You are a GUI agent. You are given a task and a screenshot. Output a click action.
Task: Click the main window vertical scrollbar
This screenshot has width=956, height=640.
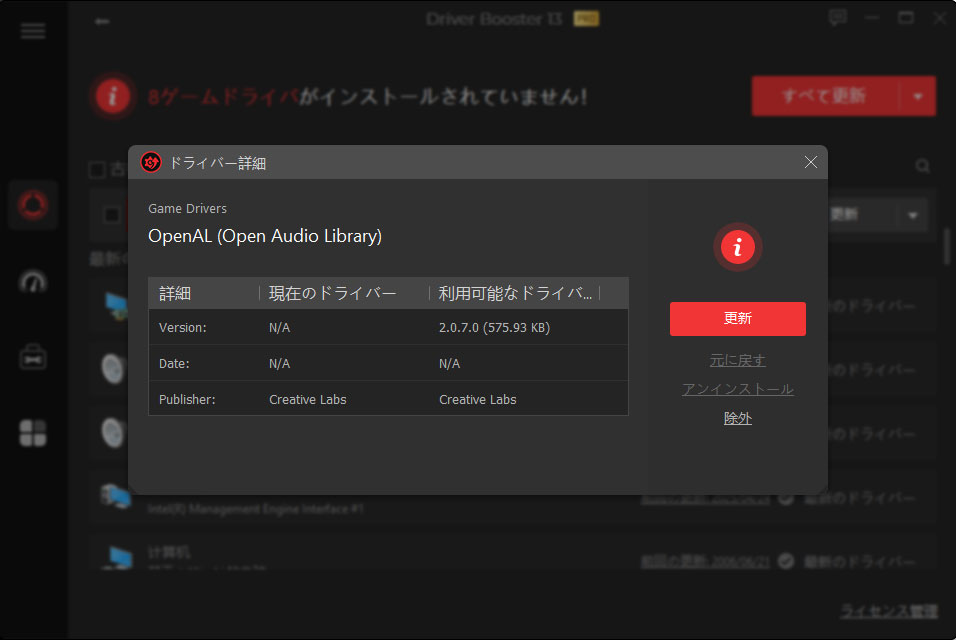coord(947,247)
